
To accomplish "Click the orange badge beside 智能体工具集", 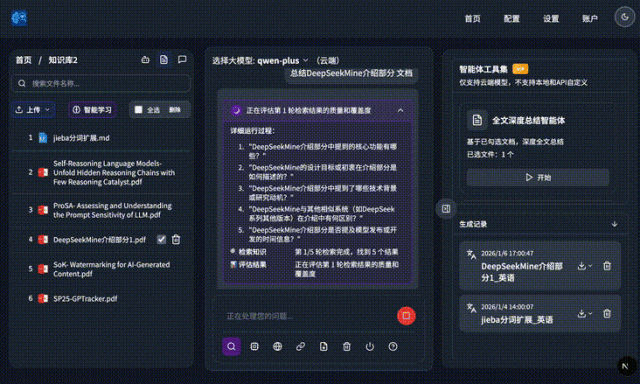I will click(x=520, y=69).
